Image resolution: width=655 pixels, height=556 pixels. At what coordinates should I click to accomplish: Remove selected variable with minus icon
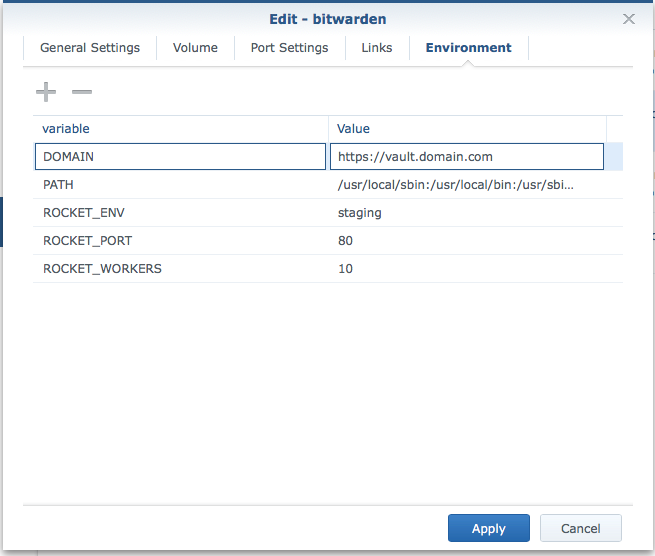pos(82,92)
